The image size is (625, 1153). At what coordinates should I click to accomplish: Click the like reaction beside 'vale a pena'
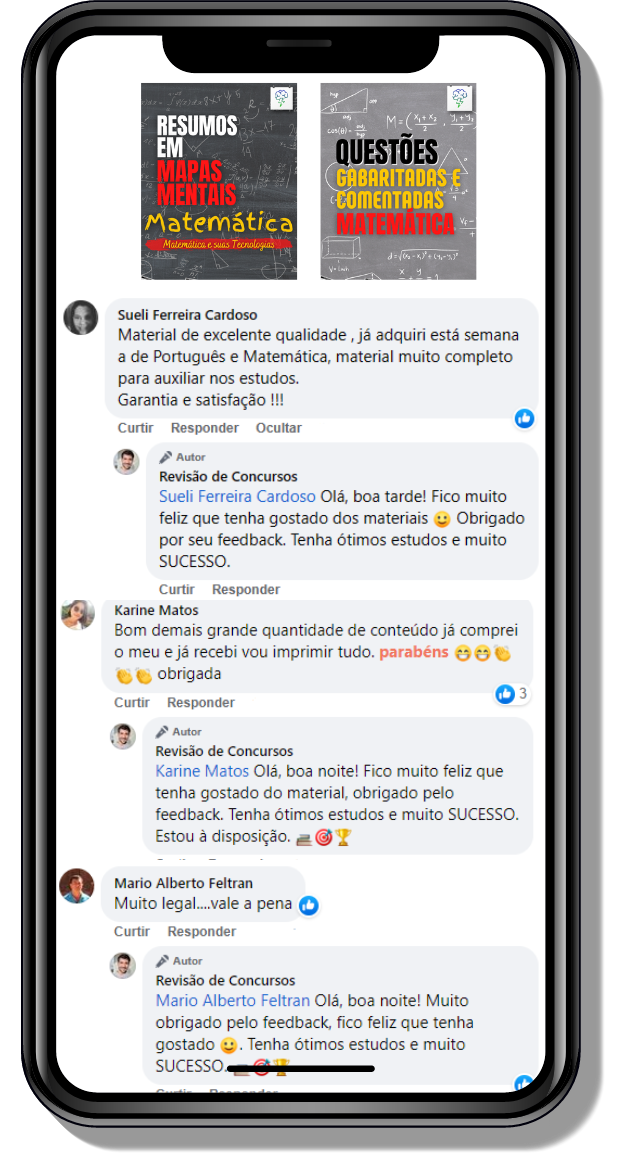pos(309,905)
